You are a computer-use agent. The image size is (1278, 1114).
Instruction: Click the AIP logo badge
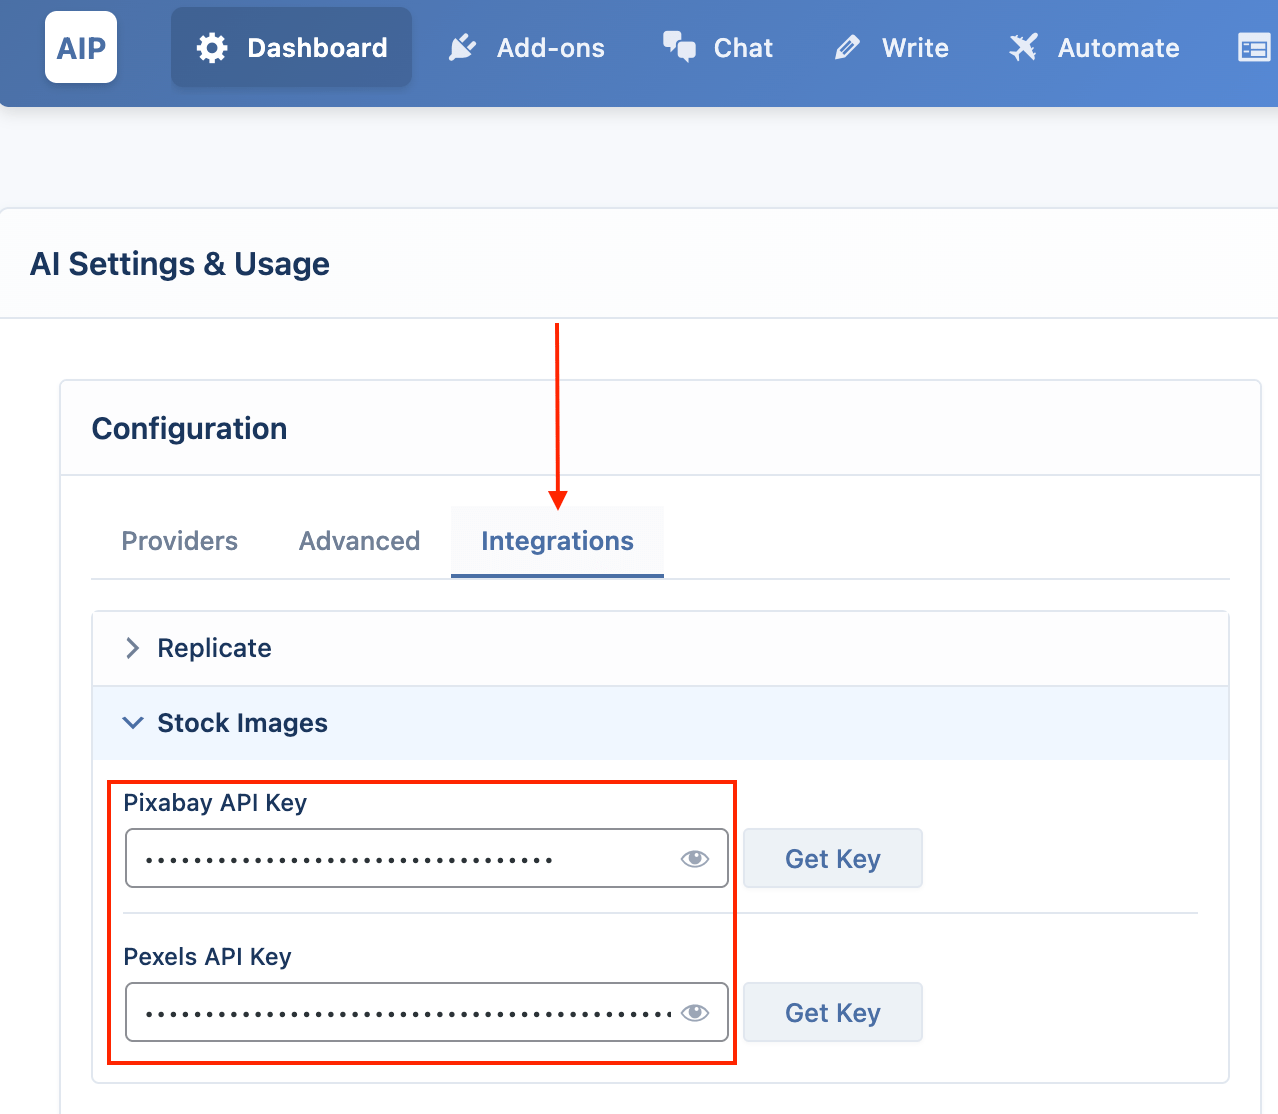pyautogui.click(x=81, y=47)
